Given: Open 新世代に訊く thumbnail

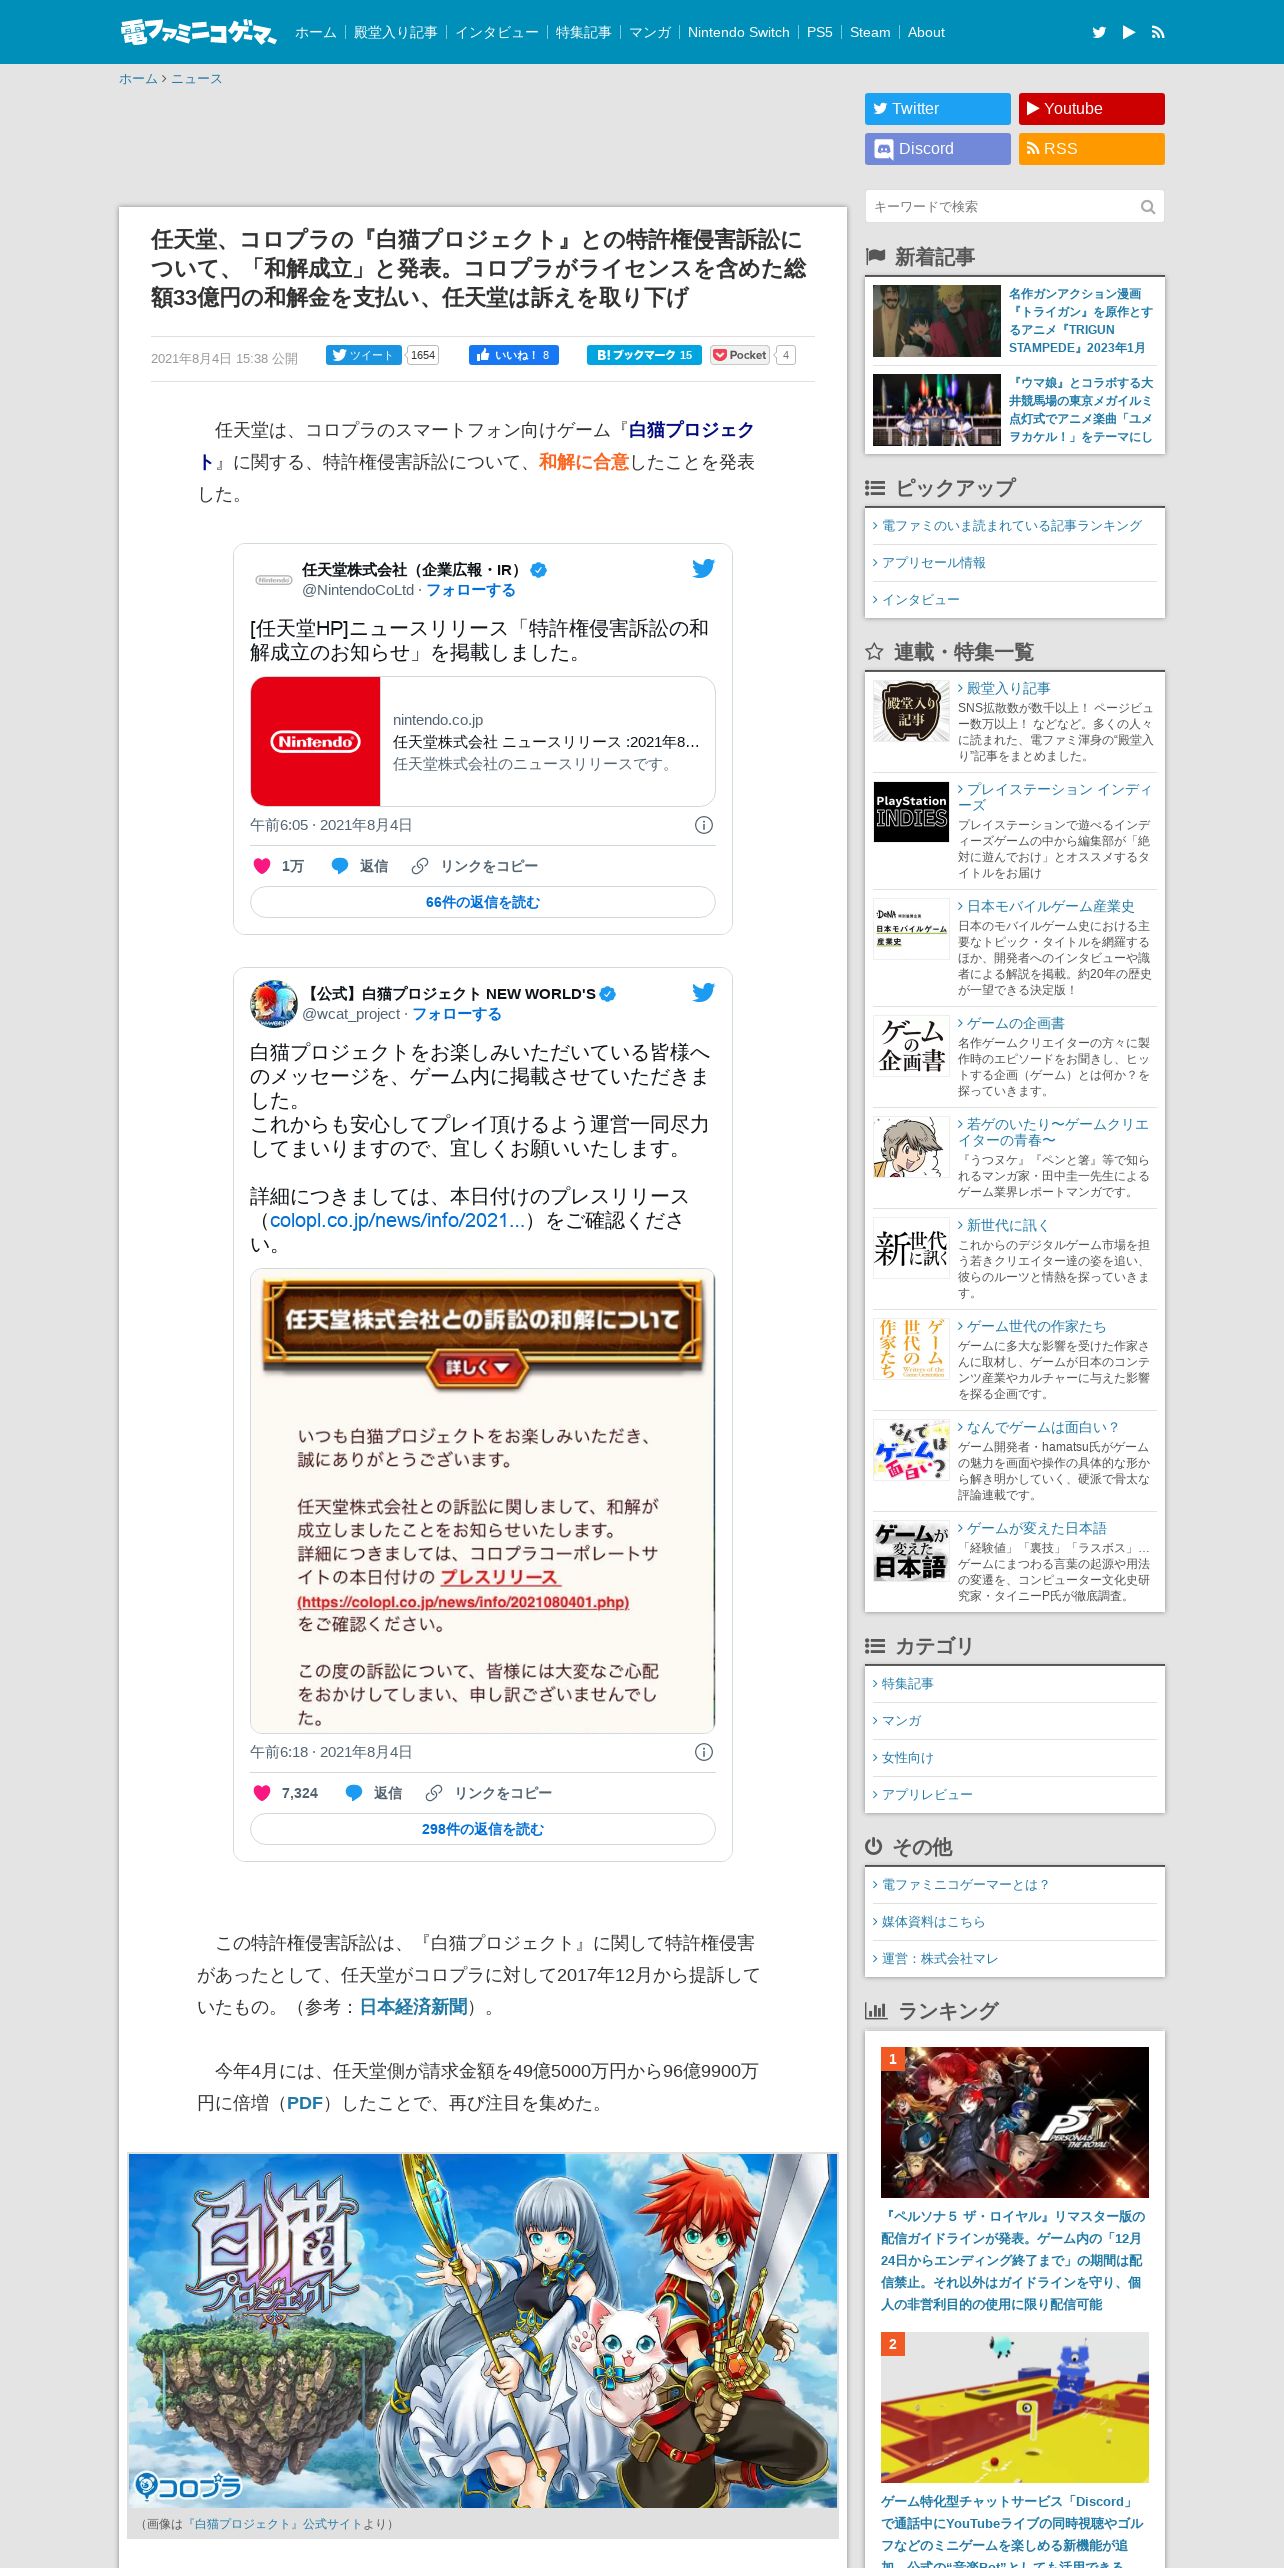Looking at the screenshot, I should click(911, 1247).
